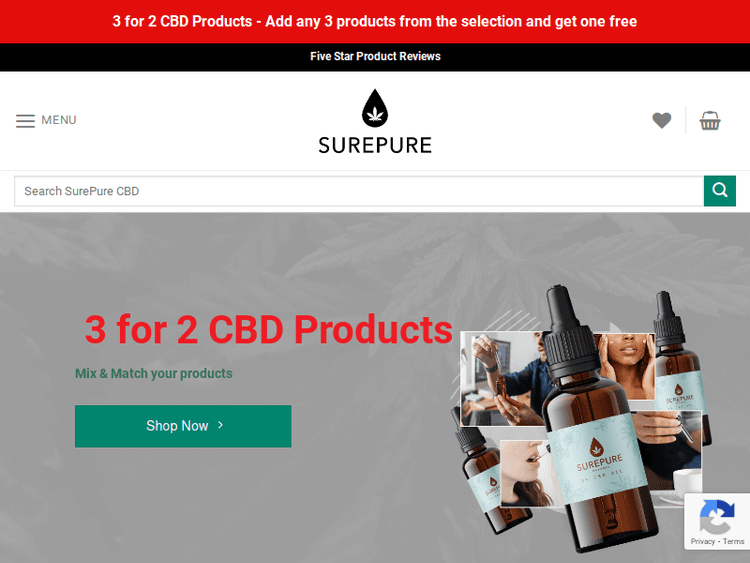Click the MENU label text
The width and height of the screenshot is (750, 563).
click(x=59, y=120)
